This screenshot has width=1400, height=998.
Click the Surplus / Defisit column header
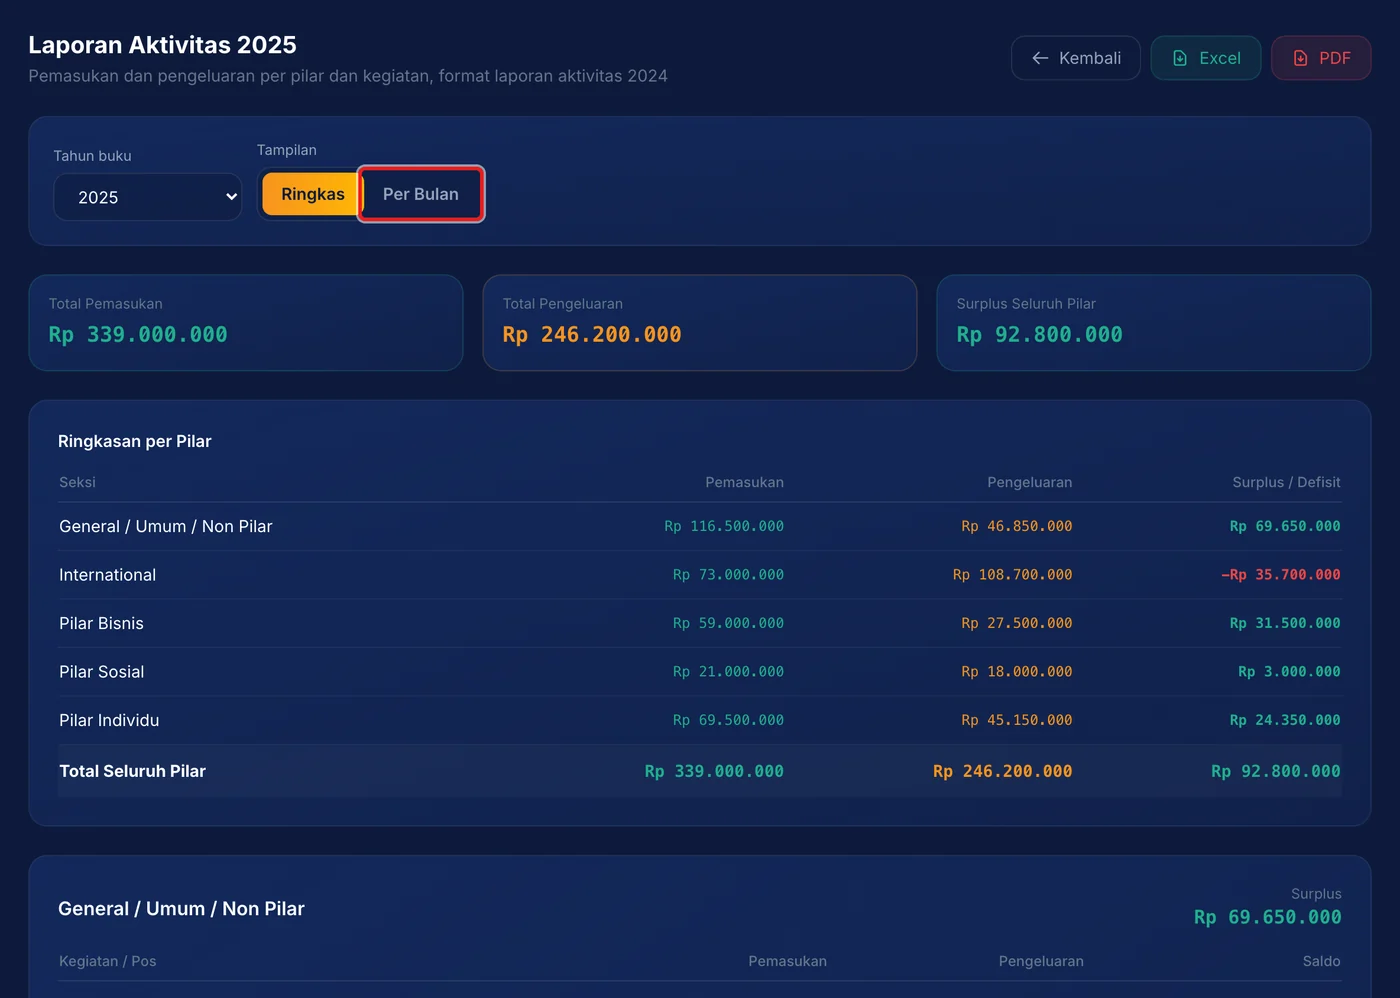click(x=1286, y=482)
